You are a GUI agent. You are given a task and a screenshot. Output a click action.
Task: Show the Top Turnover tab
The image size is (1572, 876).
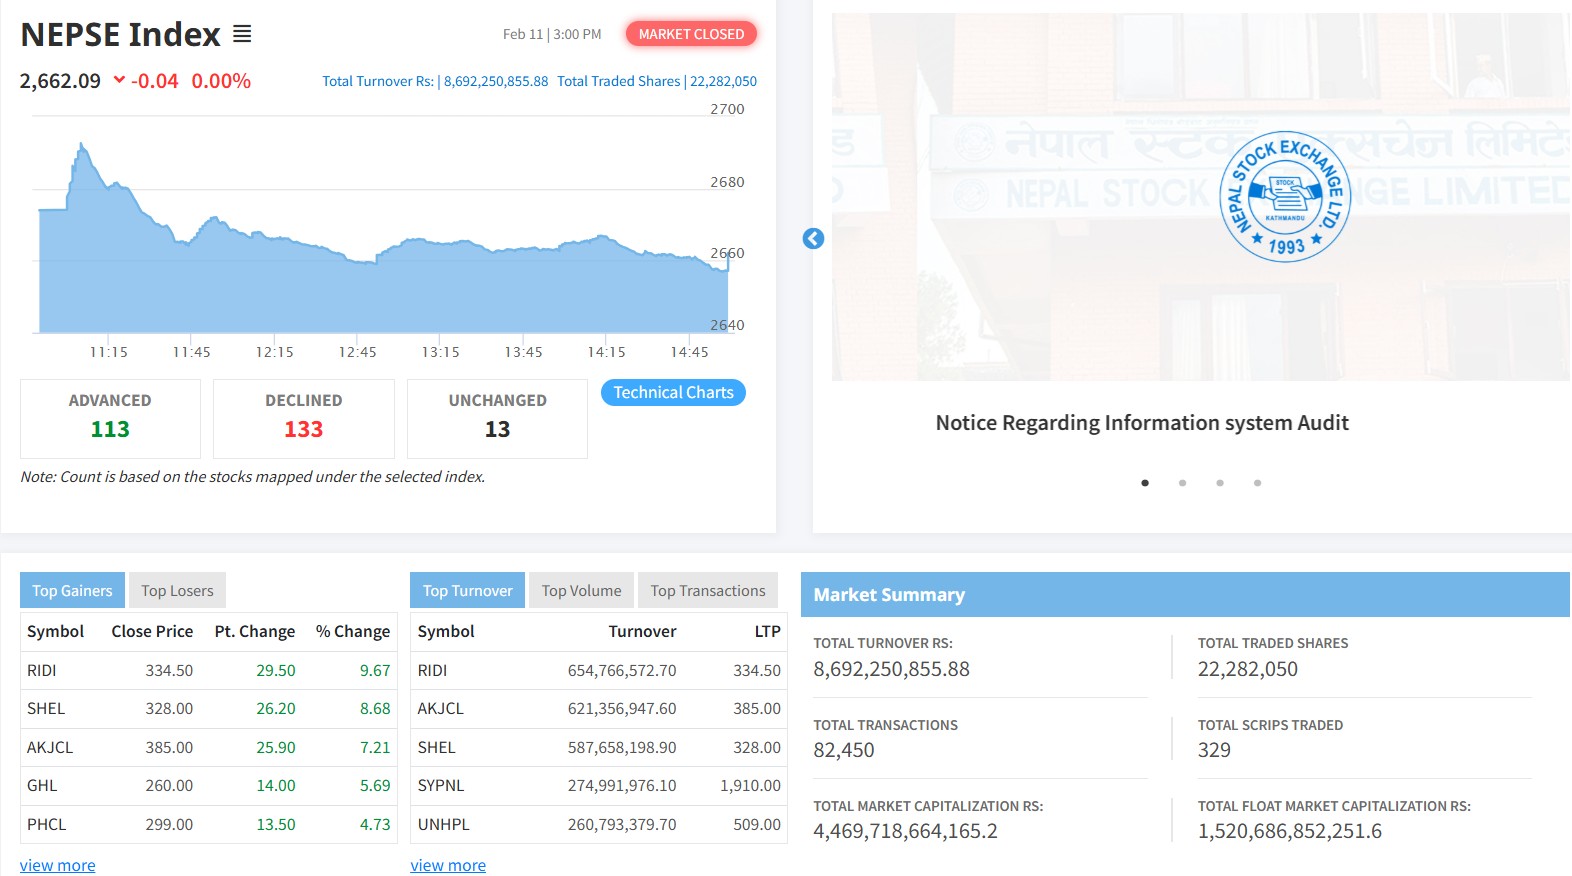pos(467,591)
